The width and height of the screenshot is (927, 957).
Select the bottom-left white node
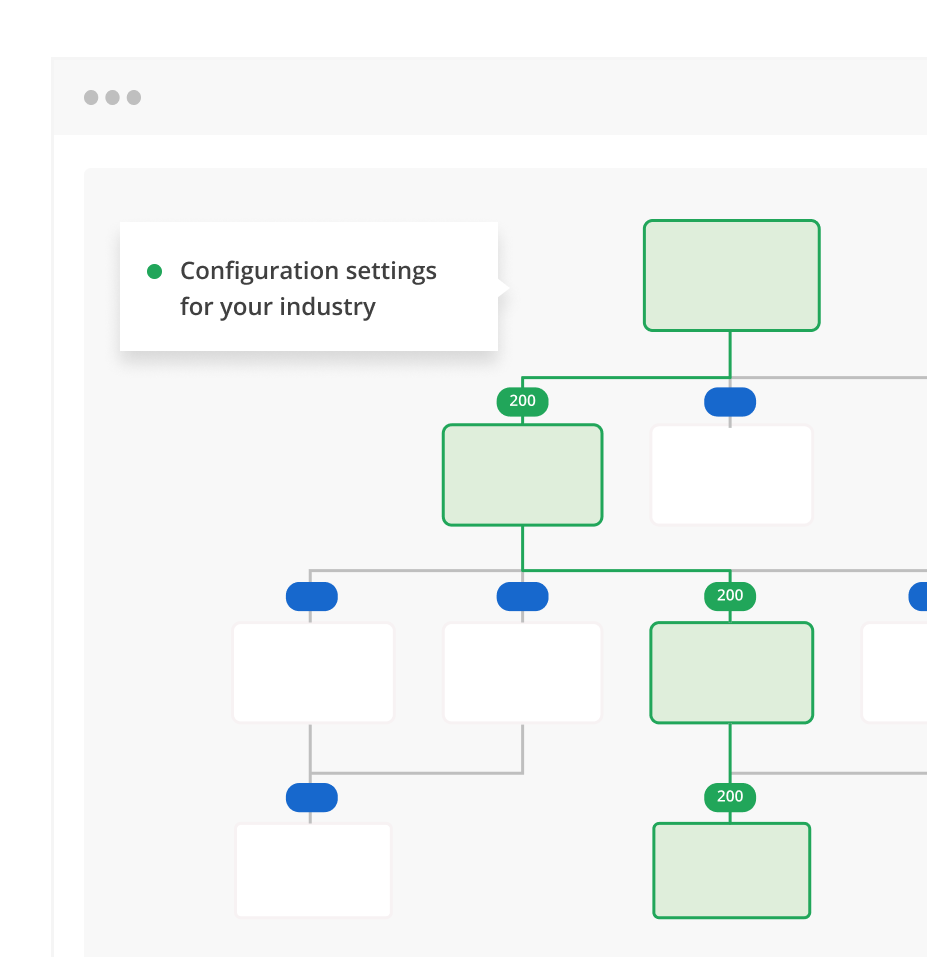point(312,870)
